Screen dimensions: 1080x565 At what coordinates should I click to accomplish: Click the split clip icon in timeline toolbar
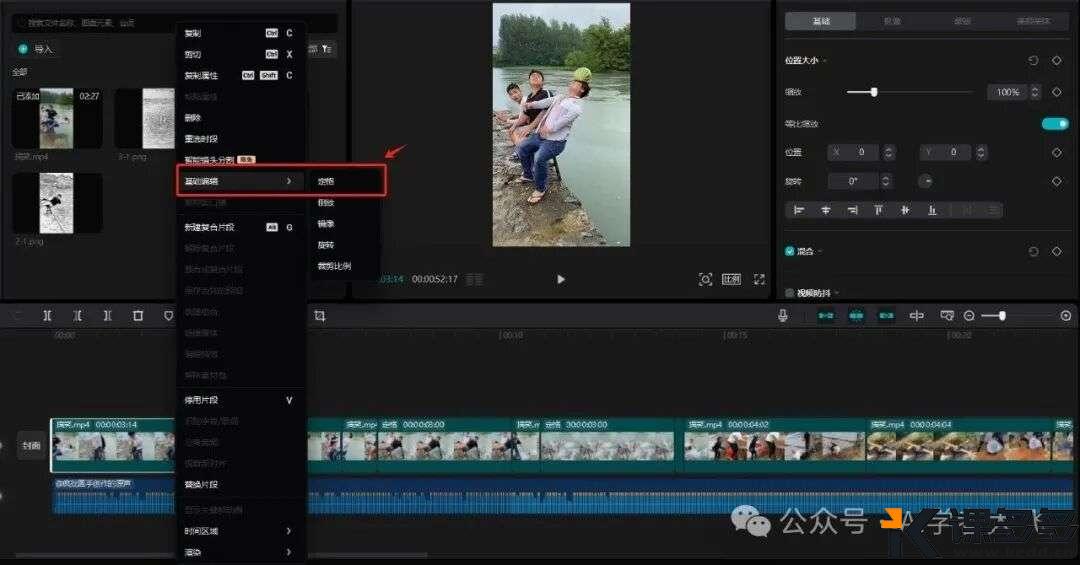click(47, 316)
